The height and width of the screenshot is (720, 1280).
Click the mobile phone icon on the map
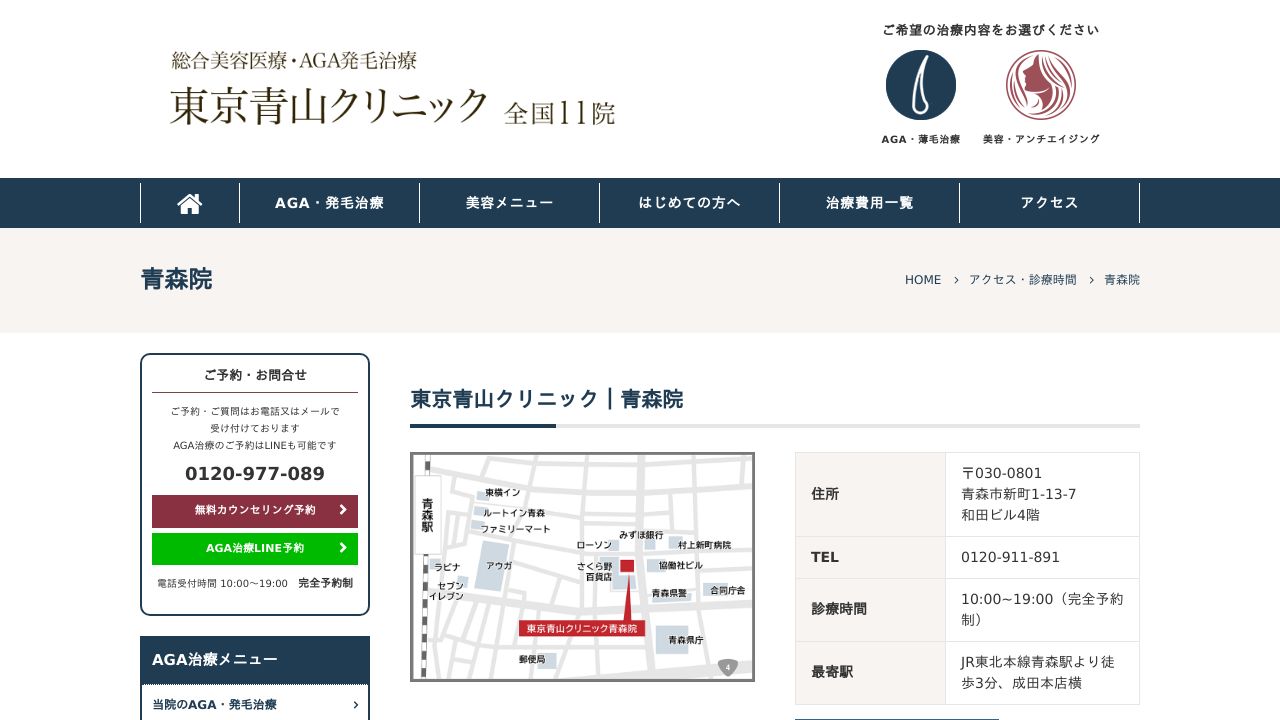[x=728, y=667]
